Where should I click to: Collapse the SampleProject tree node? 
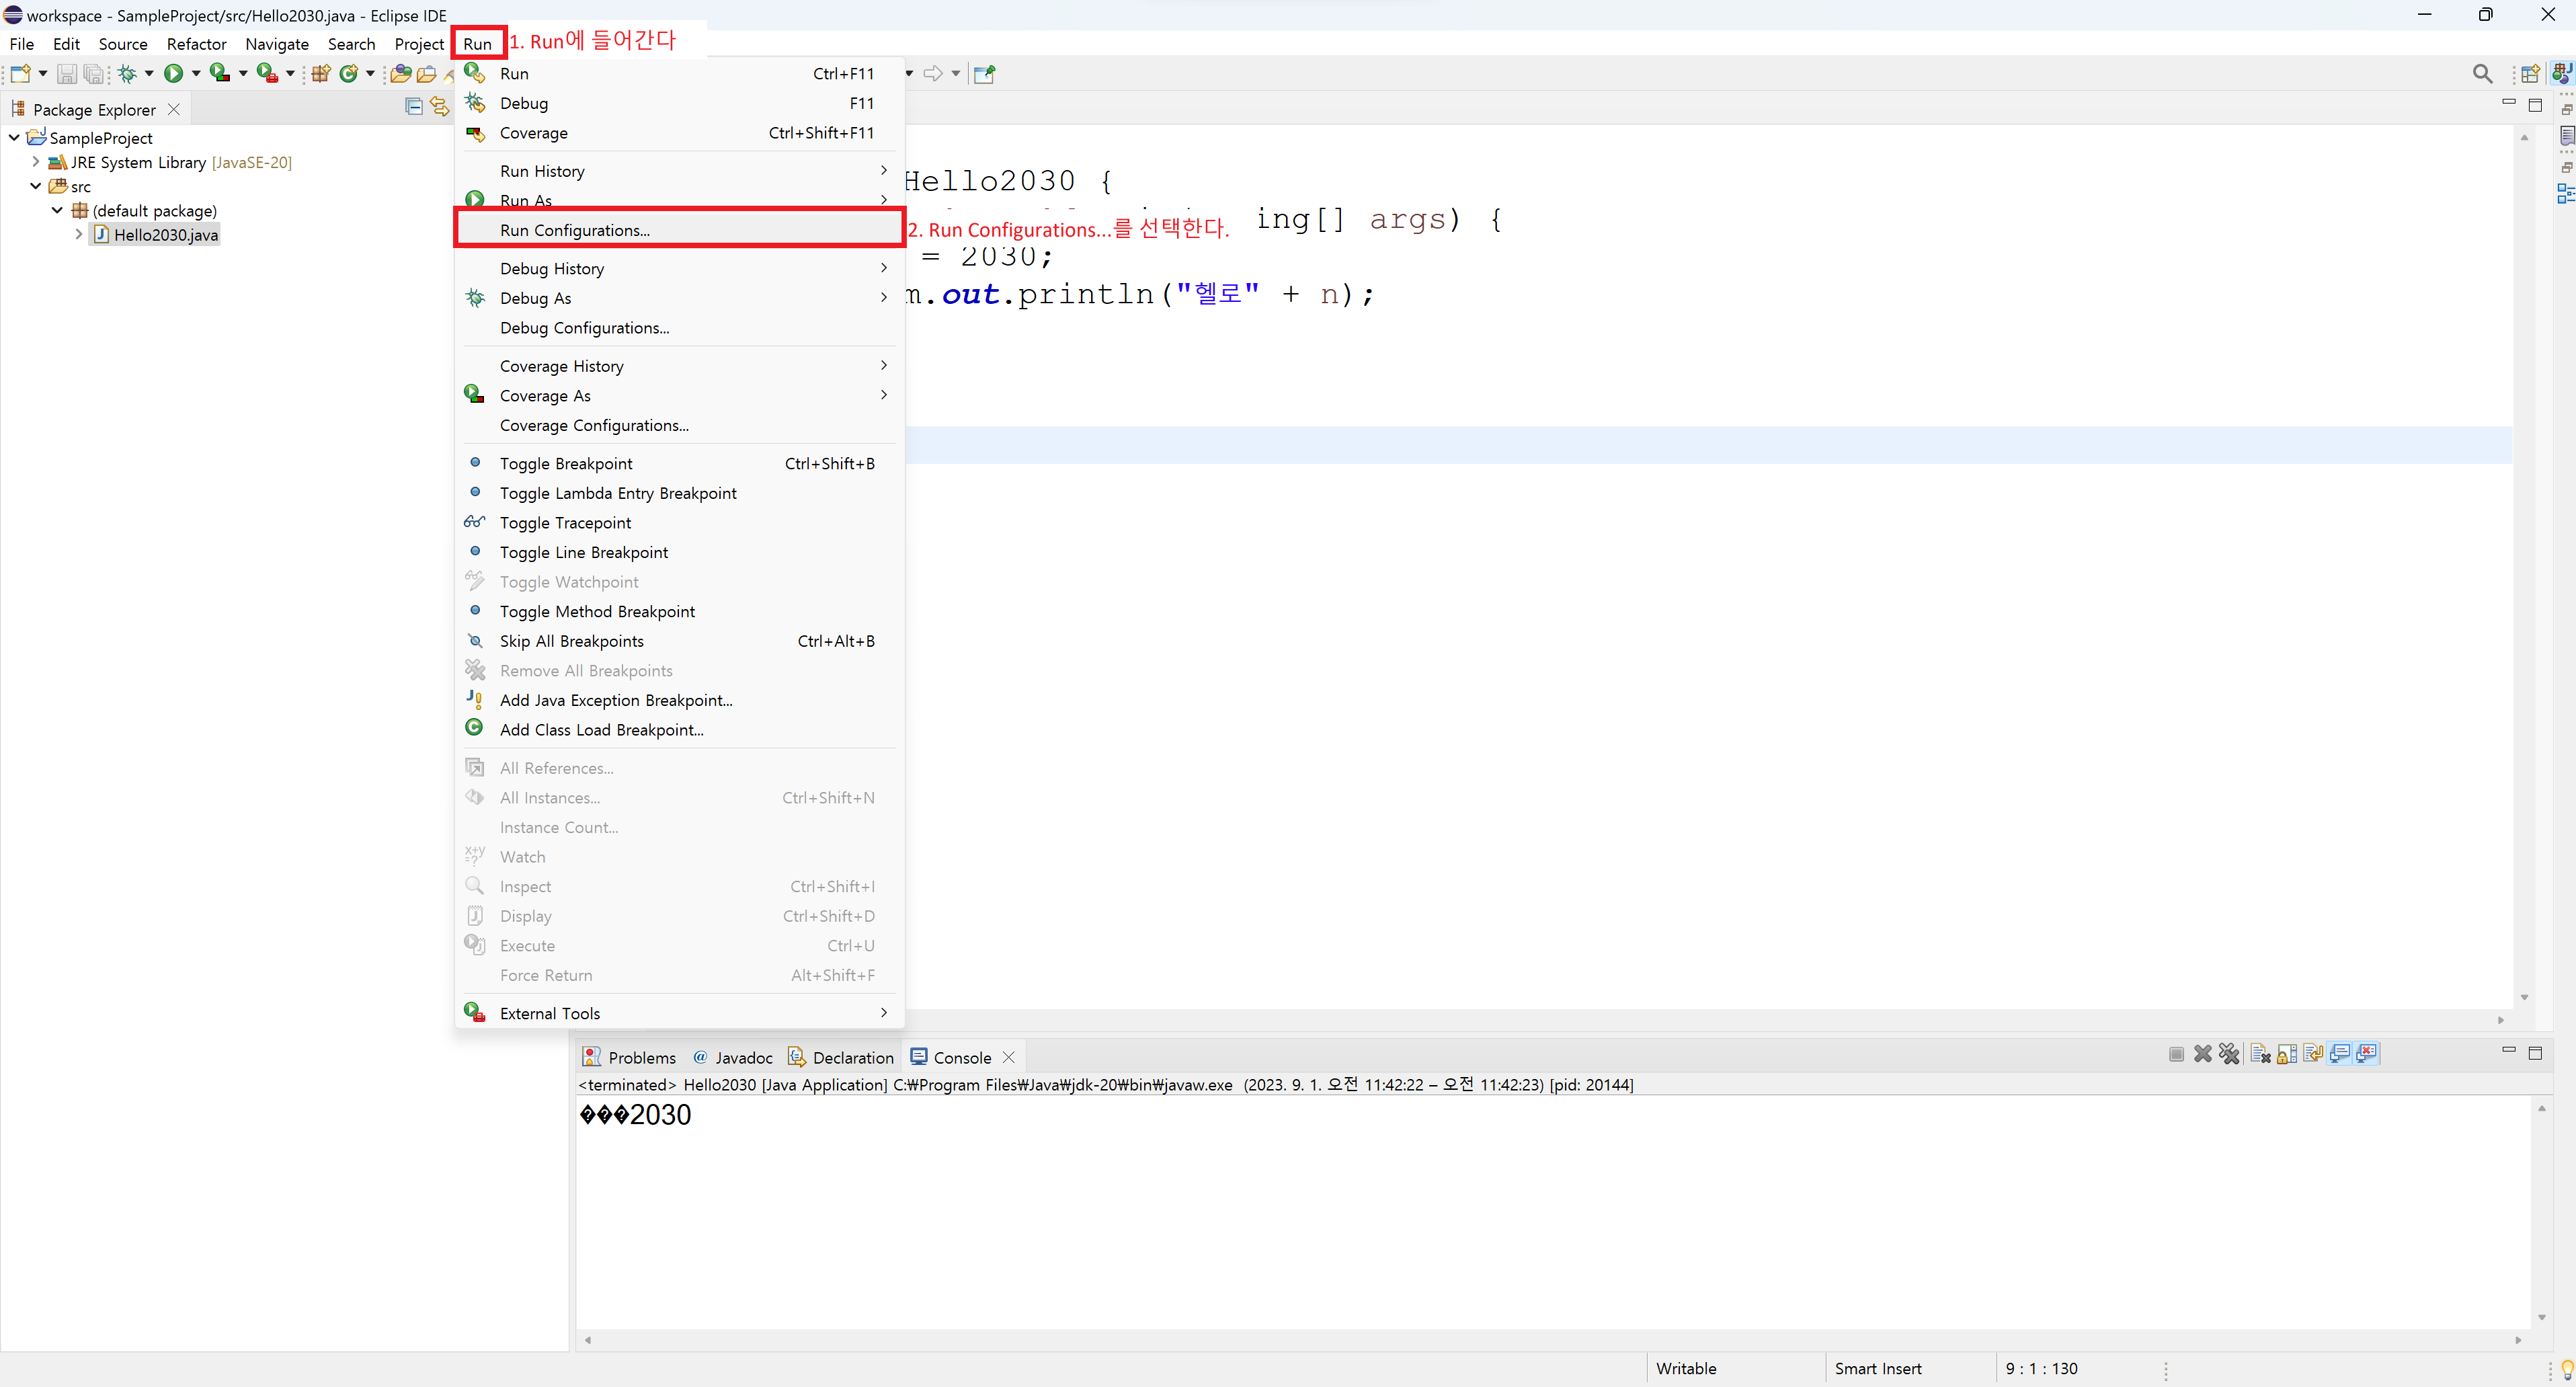[14, 137]
